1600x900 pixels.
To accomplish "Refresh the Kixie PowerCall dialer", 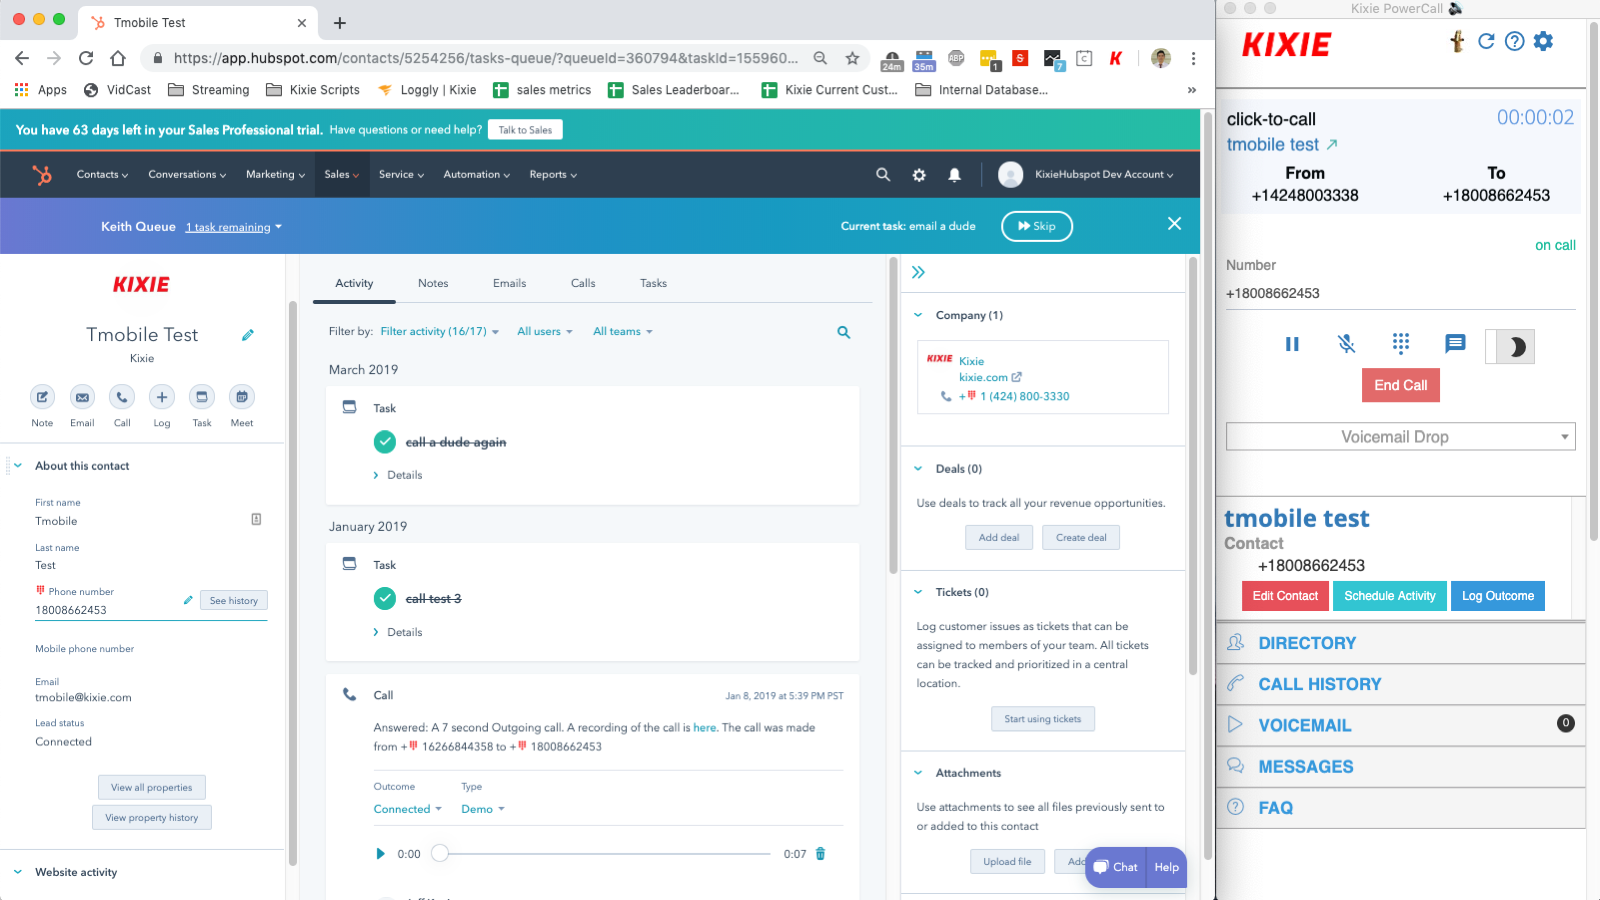I will 1486,41.
